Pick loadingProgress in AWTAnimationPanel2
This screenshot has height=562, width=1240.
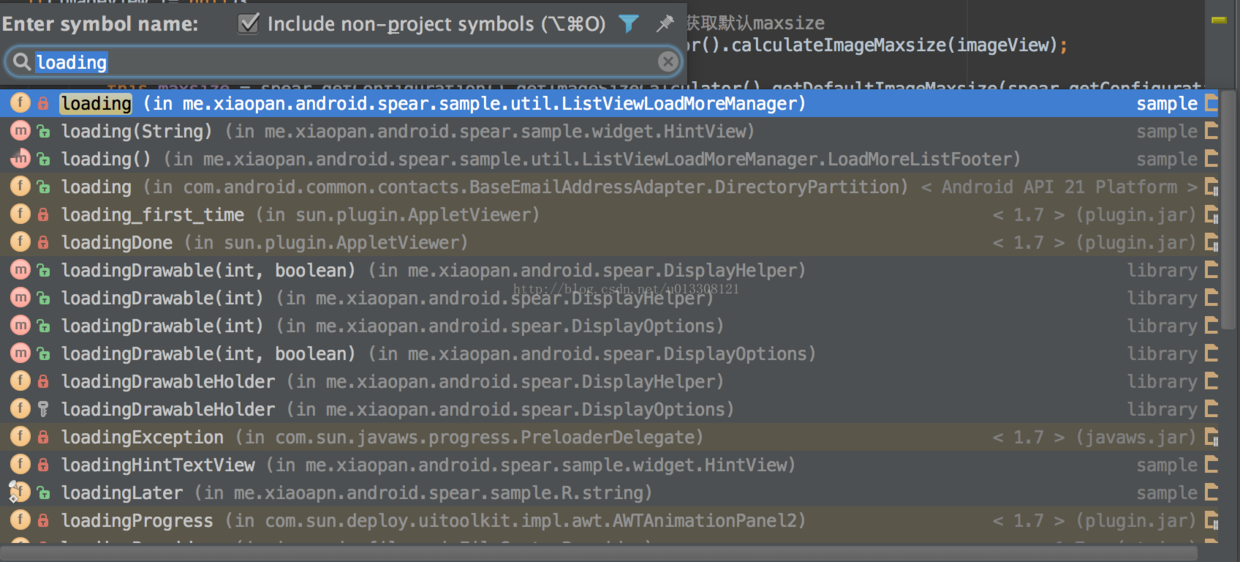coord(610,521)
